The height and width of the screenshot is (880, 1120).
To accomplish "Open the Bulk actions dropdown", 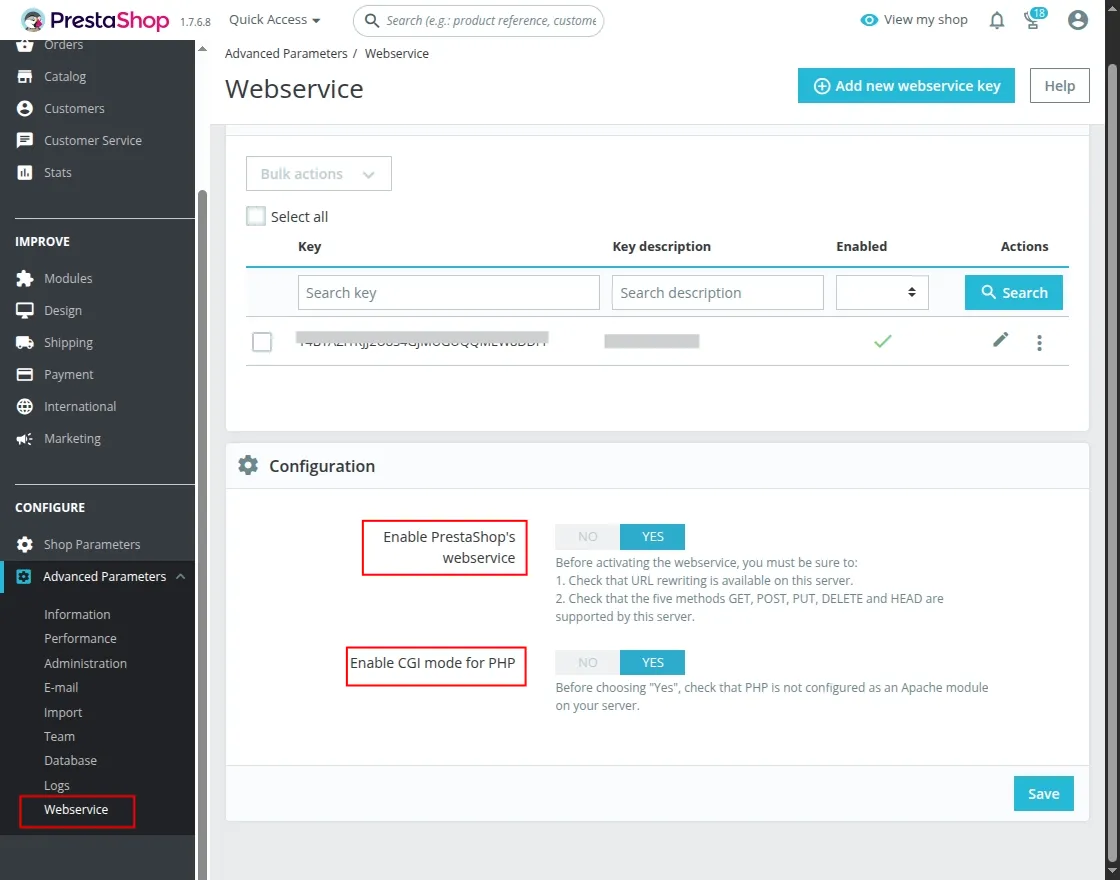I will pos(318,173).
